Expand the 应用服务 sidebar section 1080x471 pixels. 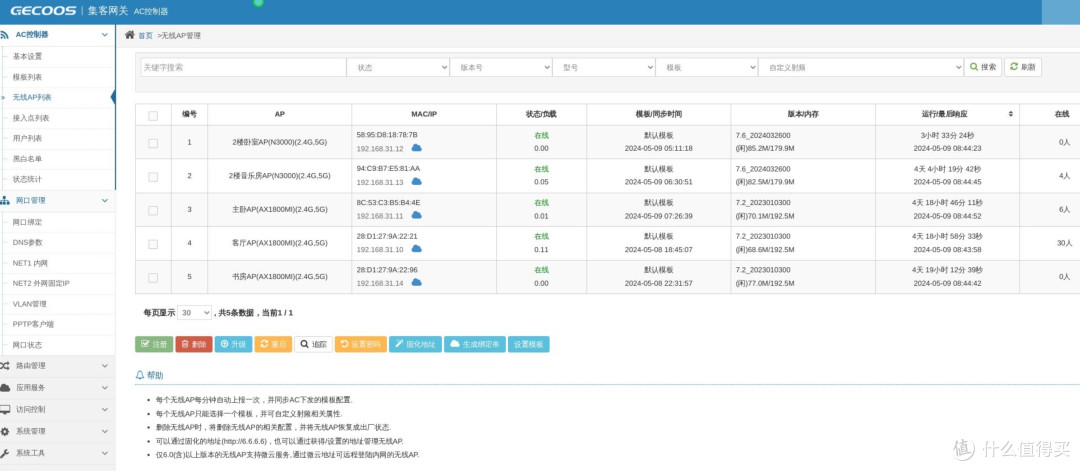[105, 388]
